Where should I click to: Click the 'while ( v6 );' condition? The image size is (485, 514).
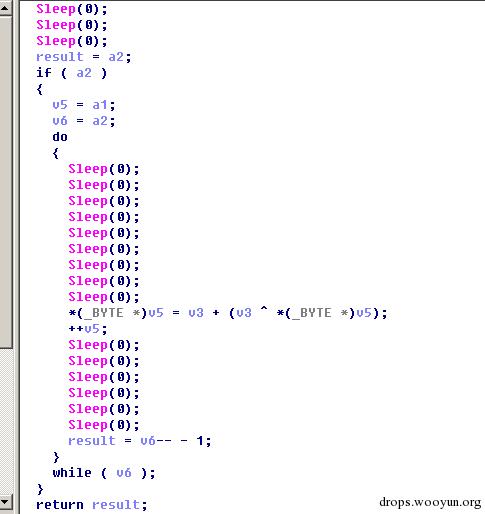click(104, 473)
